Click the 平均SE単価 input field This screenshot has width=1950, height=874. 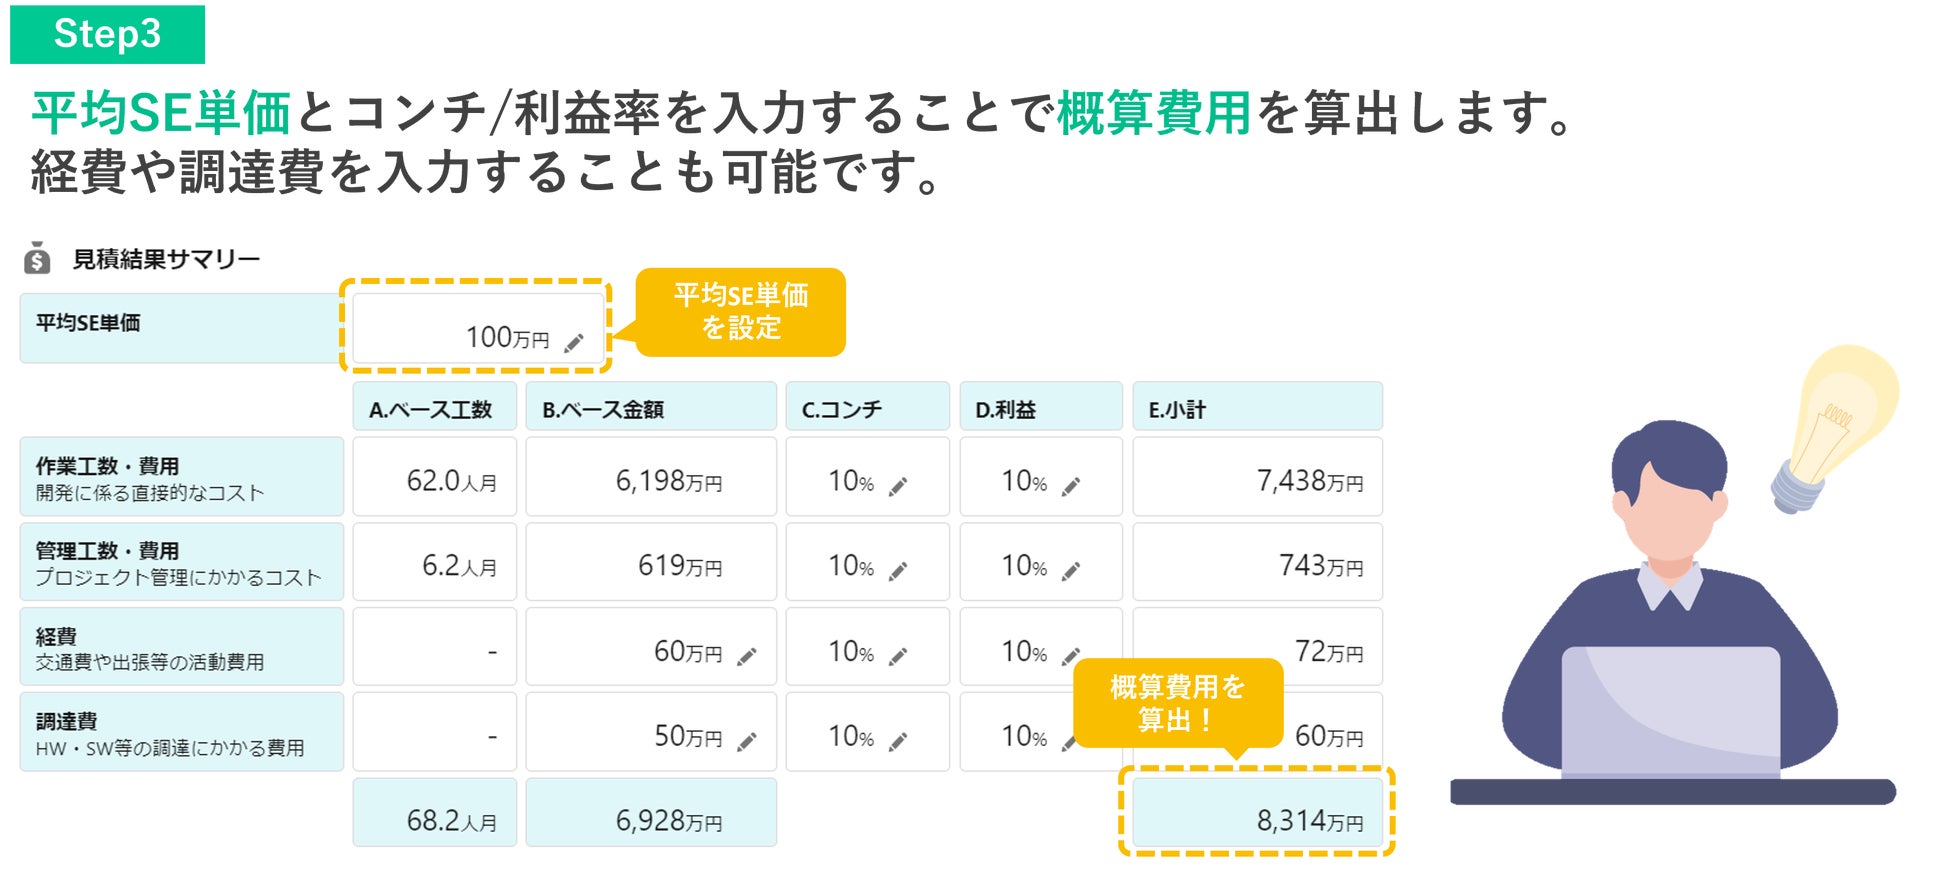click(x=478, y=328)
